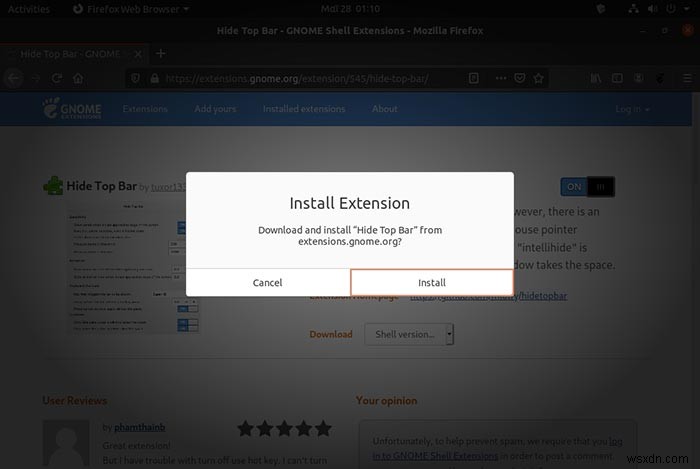Open the Hide Top Bar puzzle icon
This screenshot has height=469, width=700.
(53, 186)
